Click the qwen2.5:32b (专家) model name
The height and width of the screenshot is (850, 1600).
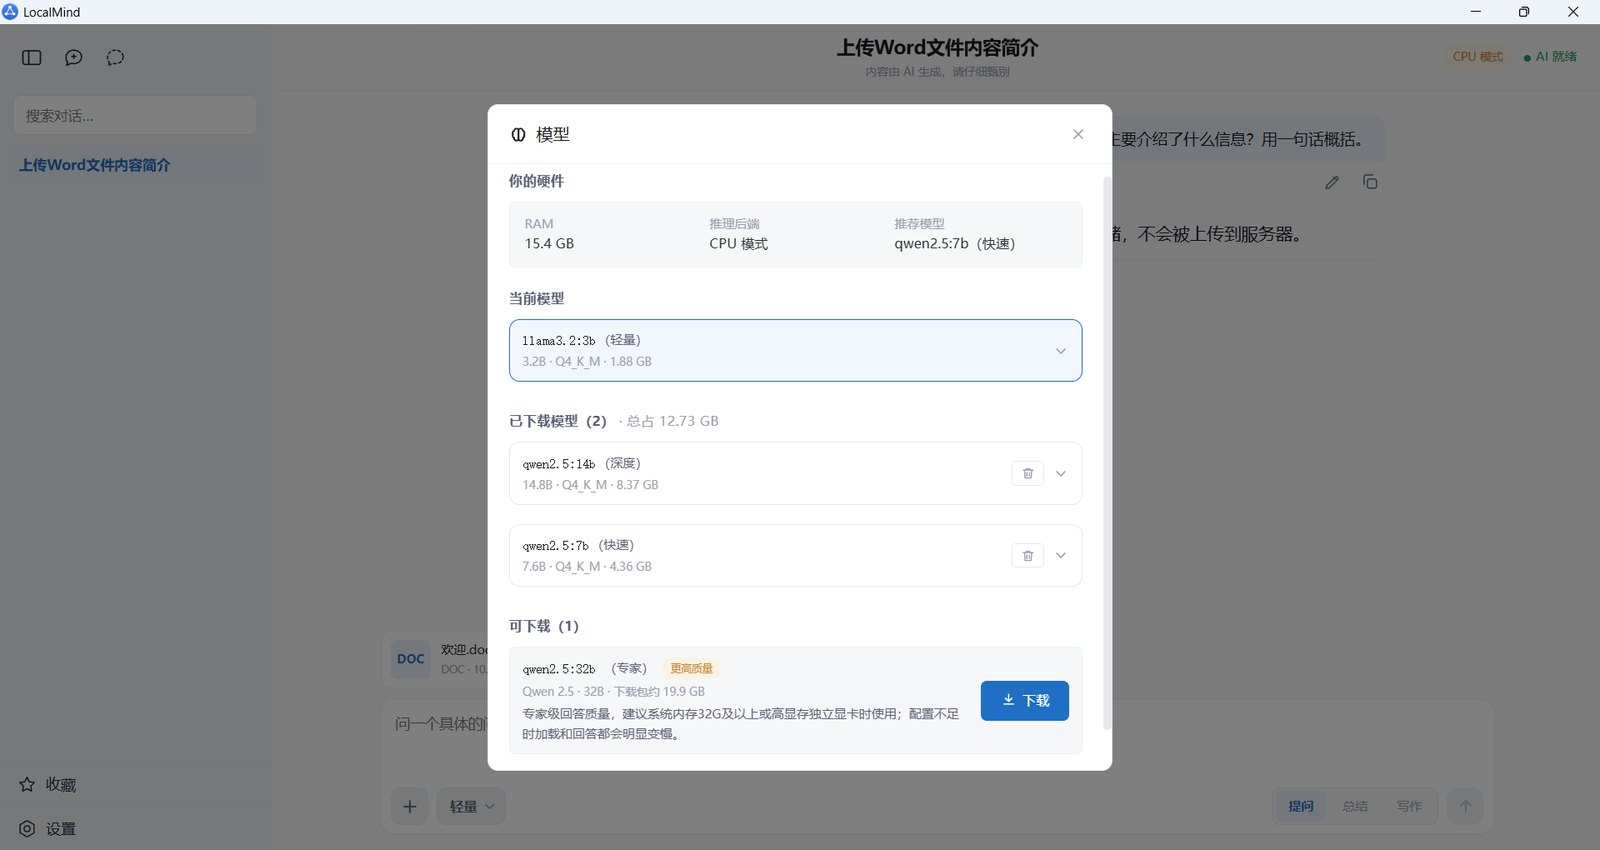click(x=584, y=668)
